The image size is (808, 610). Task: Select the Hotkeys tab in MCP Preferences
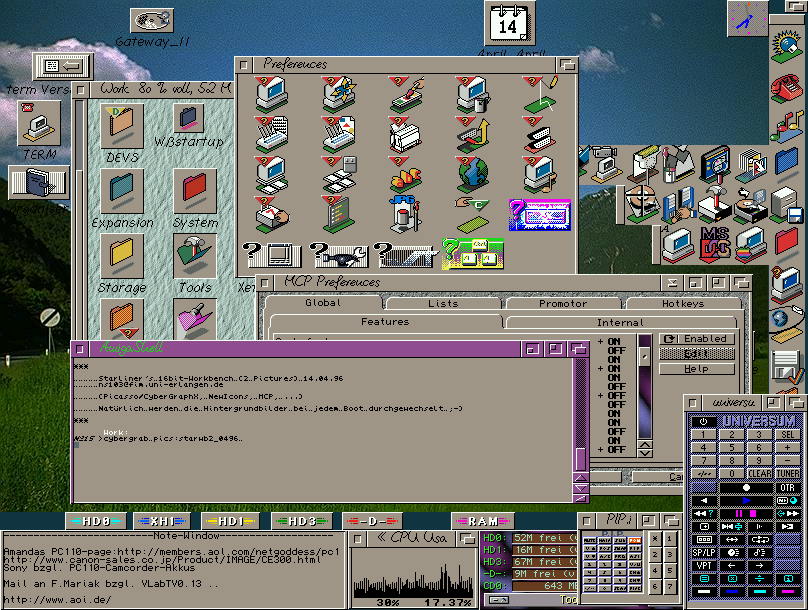click(682, 303)
